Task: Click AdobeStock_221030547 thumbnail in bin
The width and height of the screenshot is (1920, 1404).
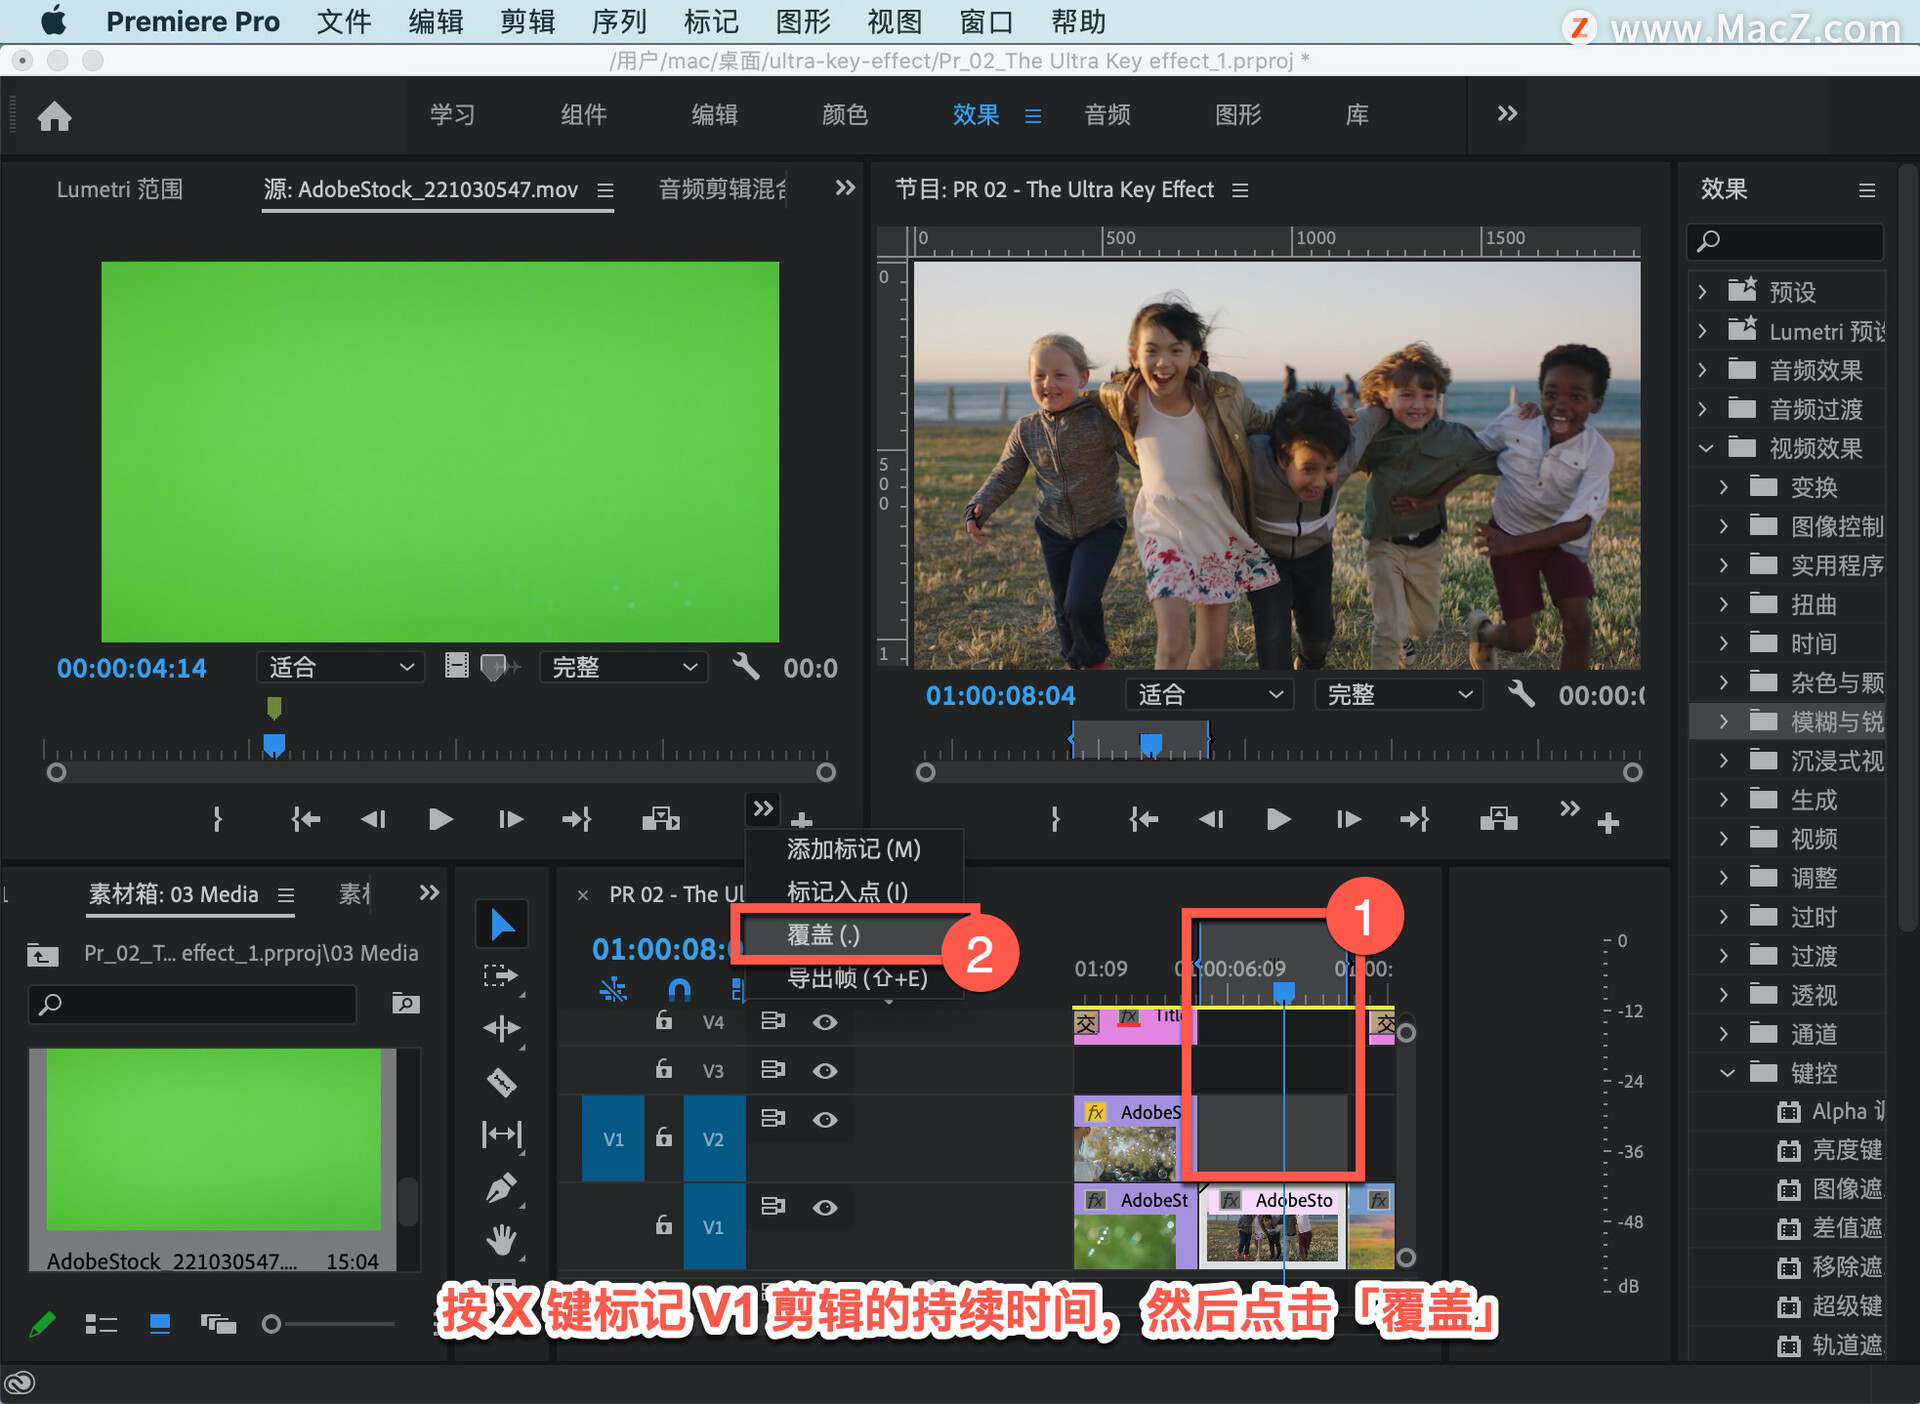Action: (x=215, y=1137)
